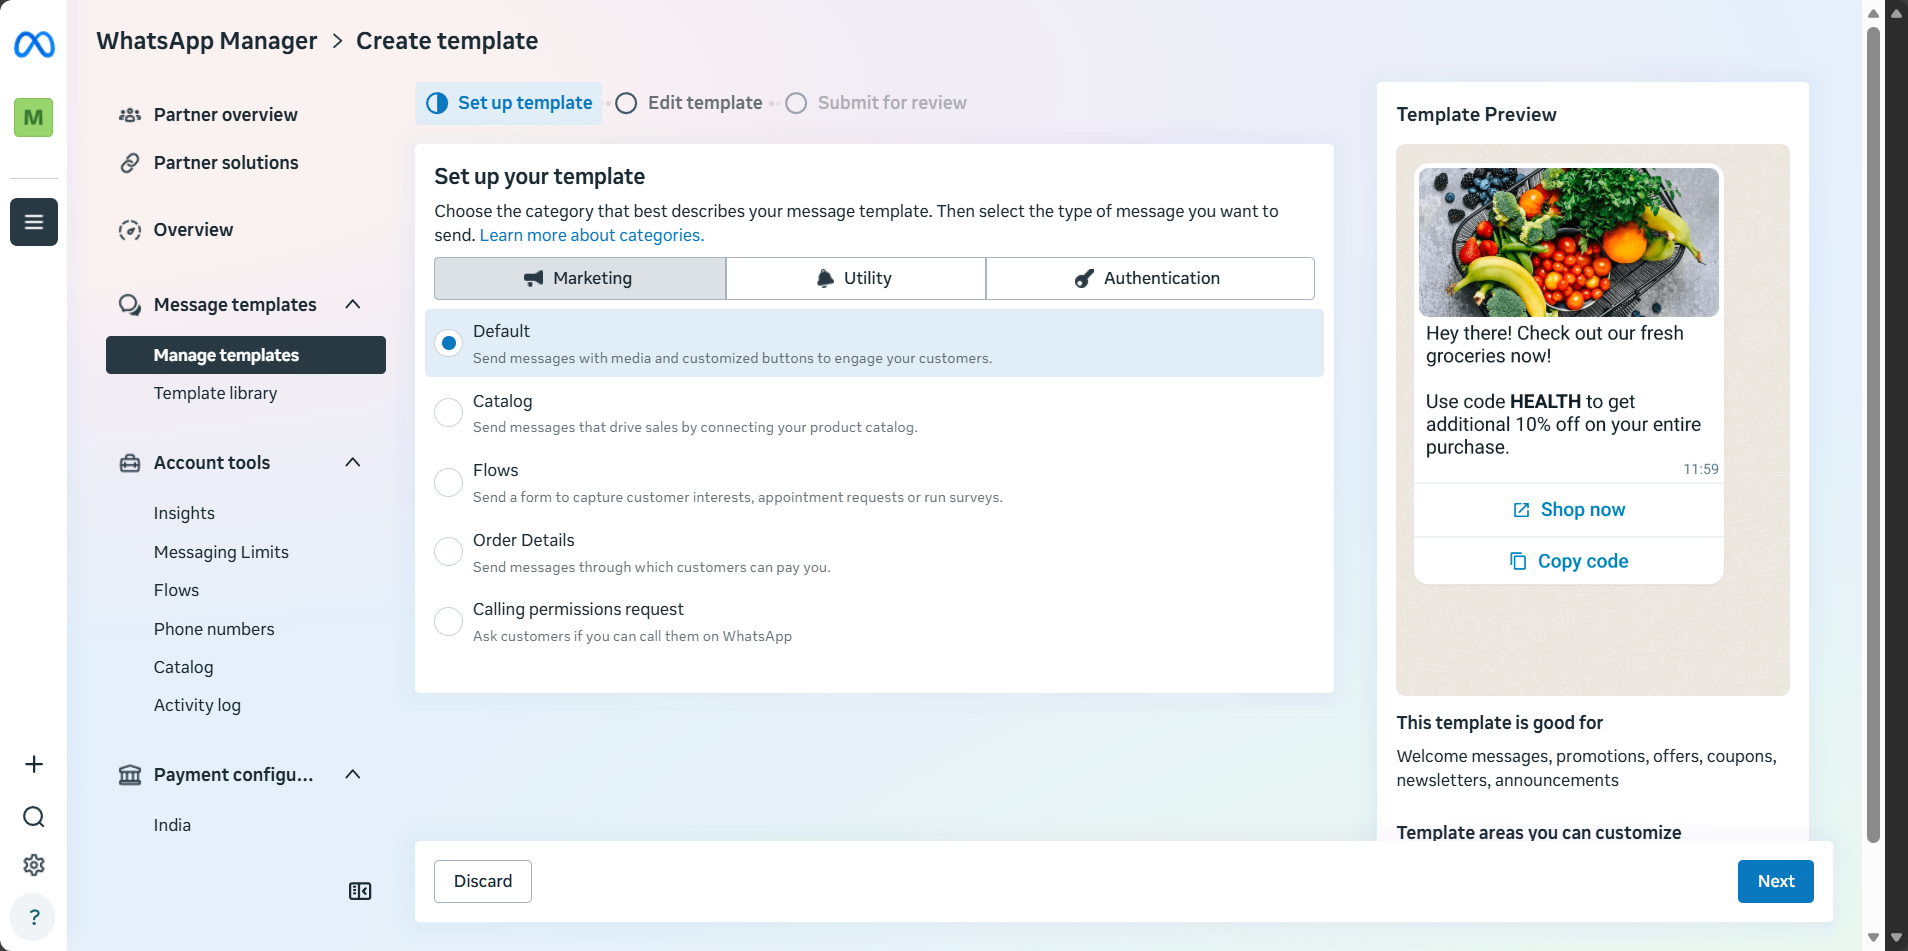Open the hamburger menu icon
Screen dimensions: 1908x951
pyautogui.click(x=34, y=222)
